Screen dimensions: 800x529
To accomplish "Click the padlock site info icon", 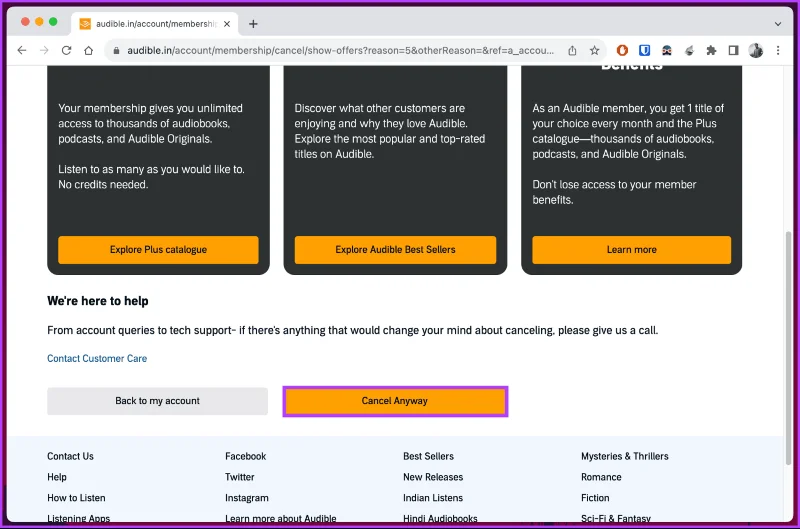I will point(116,51).
